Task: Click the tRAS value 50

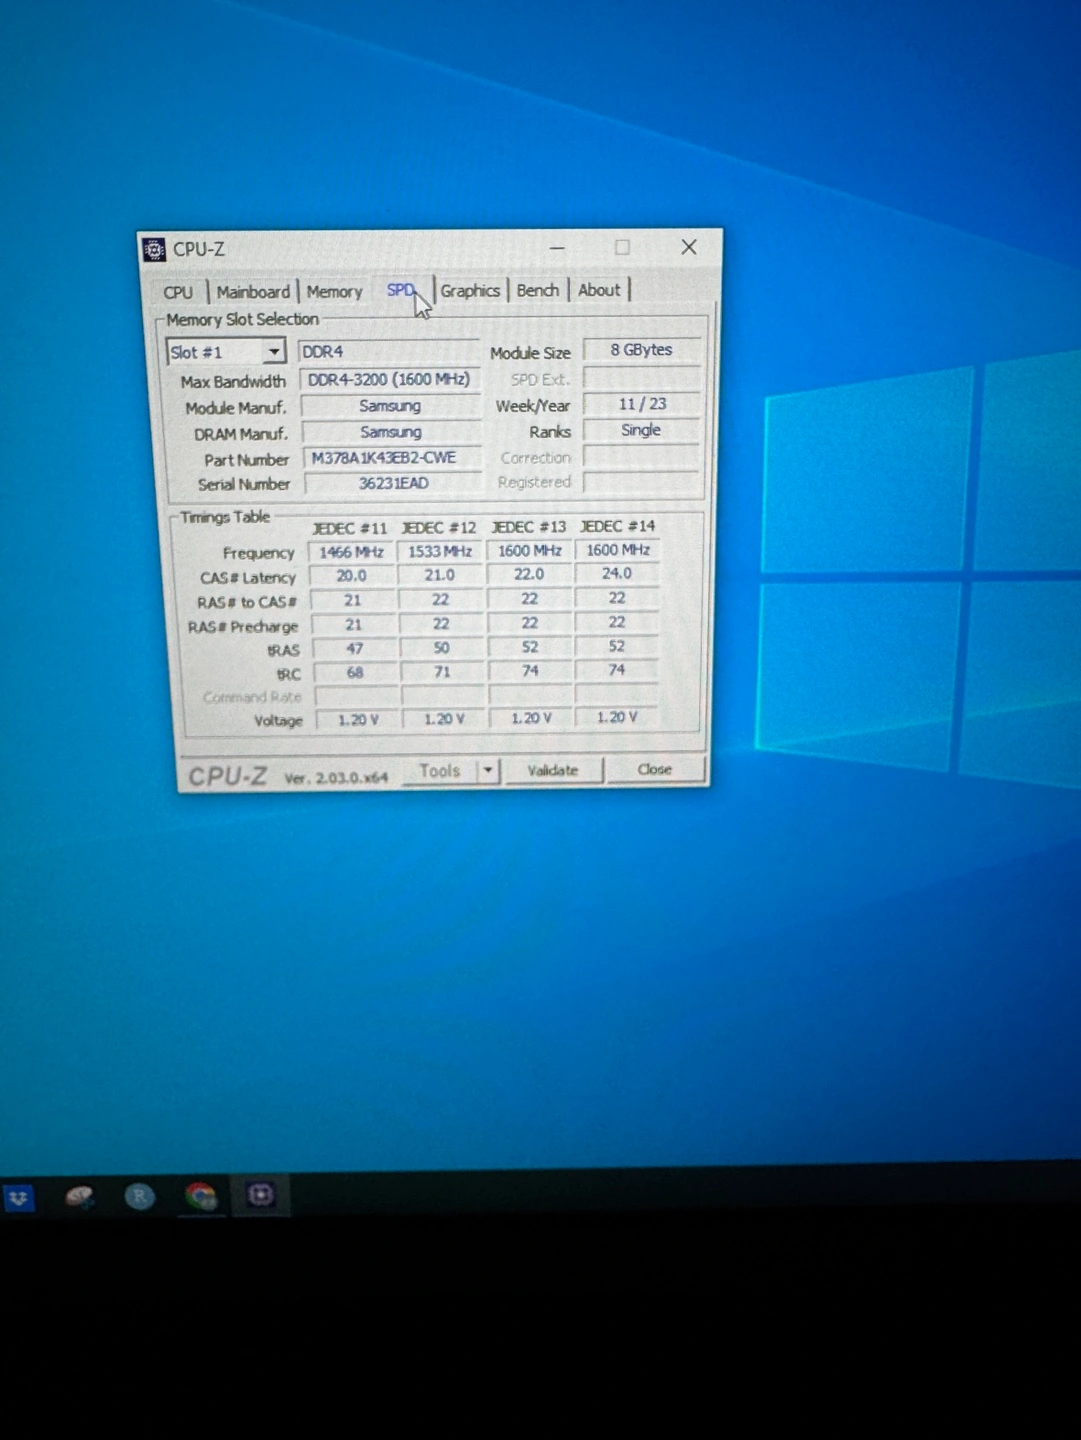Action: (x=441, y=648)
